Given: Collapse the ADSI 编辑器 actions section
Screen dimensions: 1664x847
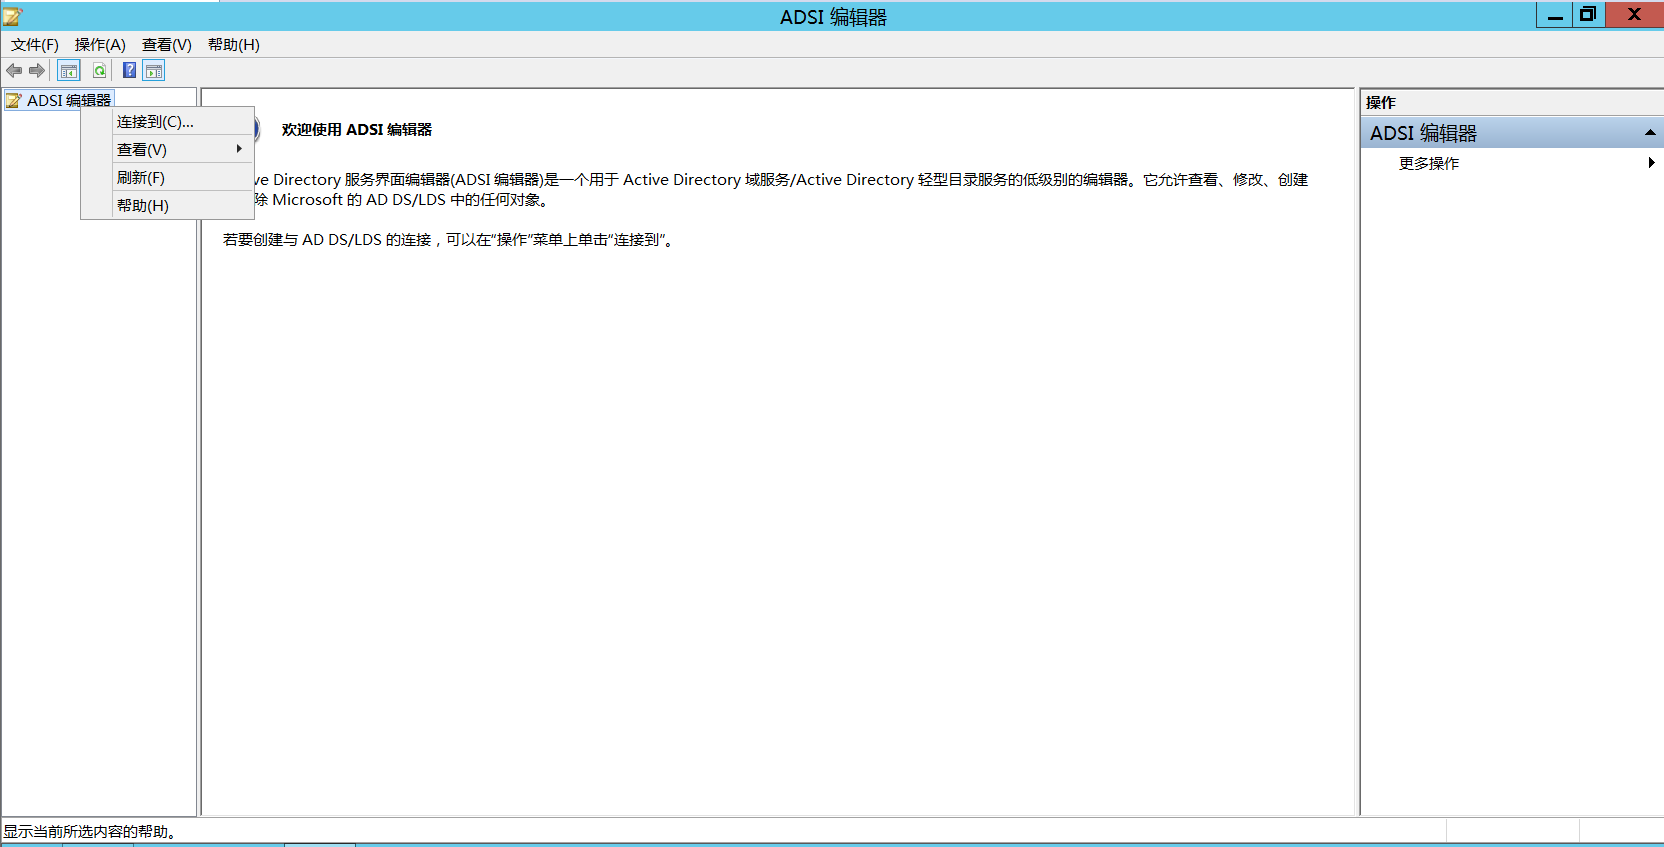Looking at the screenshot, I should [1650, 133].
